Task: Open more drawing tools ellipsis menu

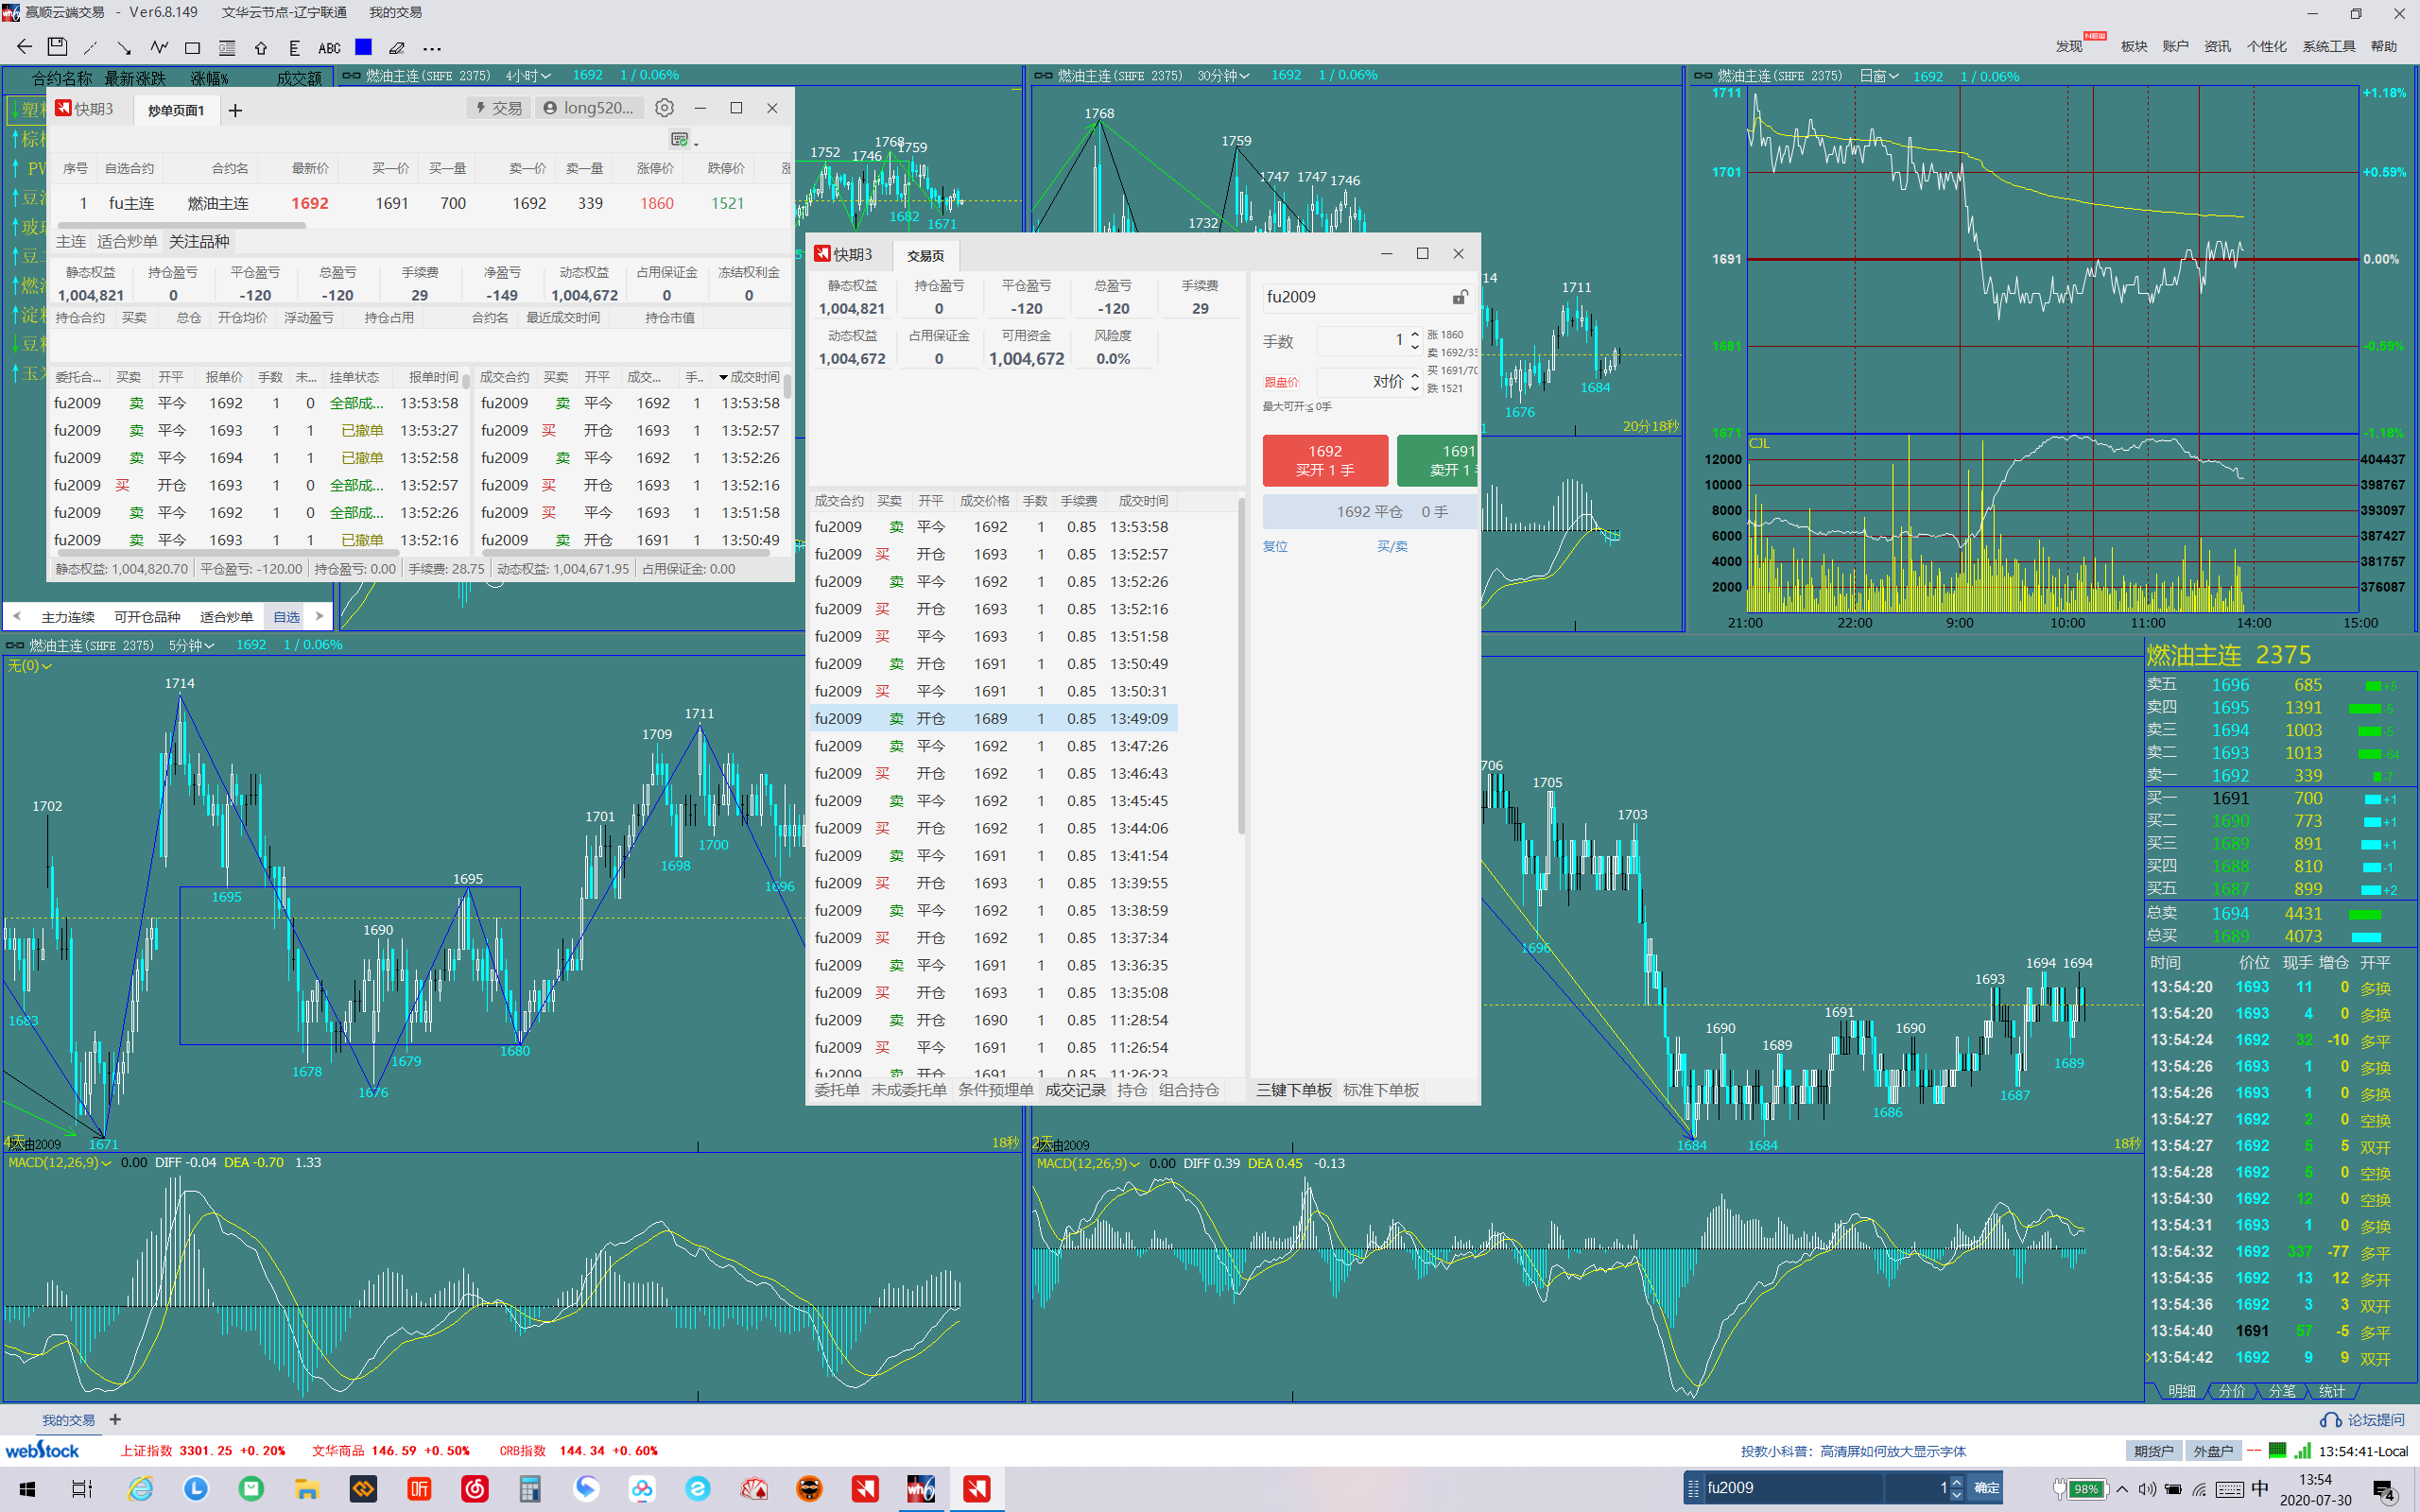Action: (x=432, y=48)
